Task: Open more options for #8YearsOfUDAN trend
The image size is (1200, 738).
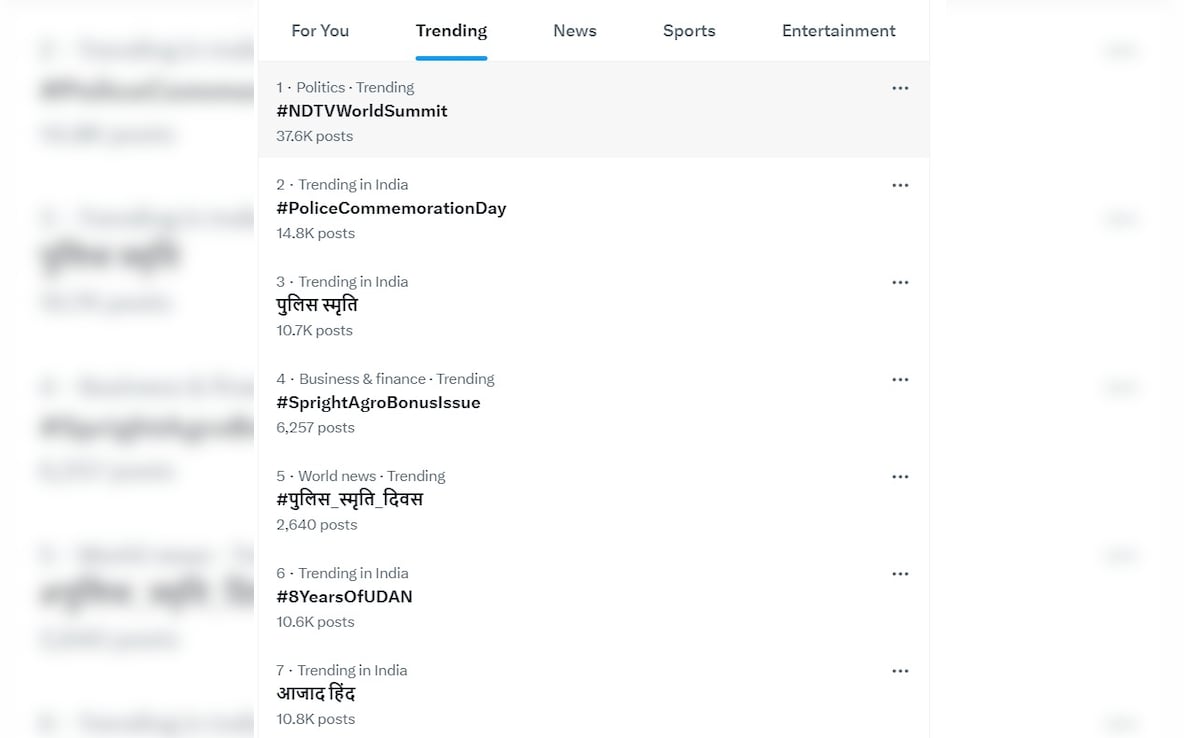Action: pos(900,573)
